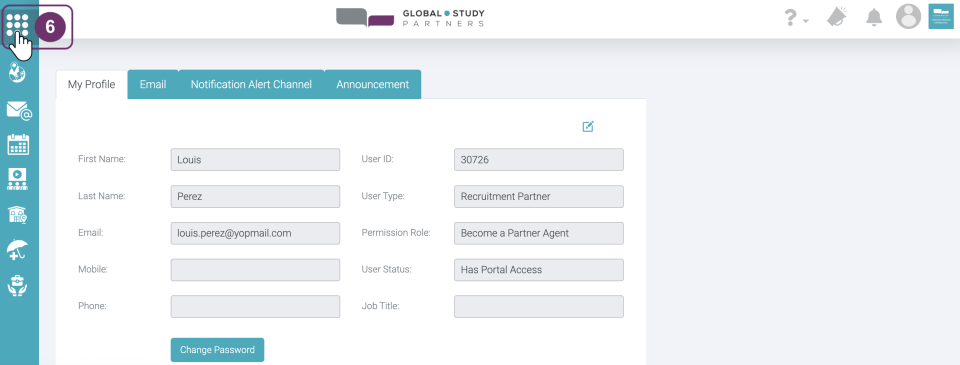
Task: Open the Notification Alert Channel tab
Action: [x=251, y=85]
